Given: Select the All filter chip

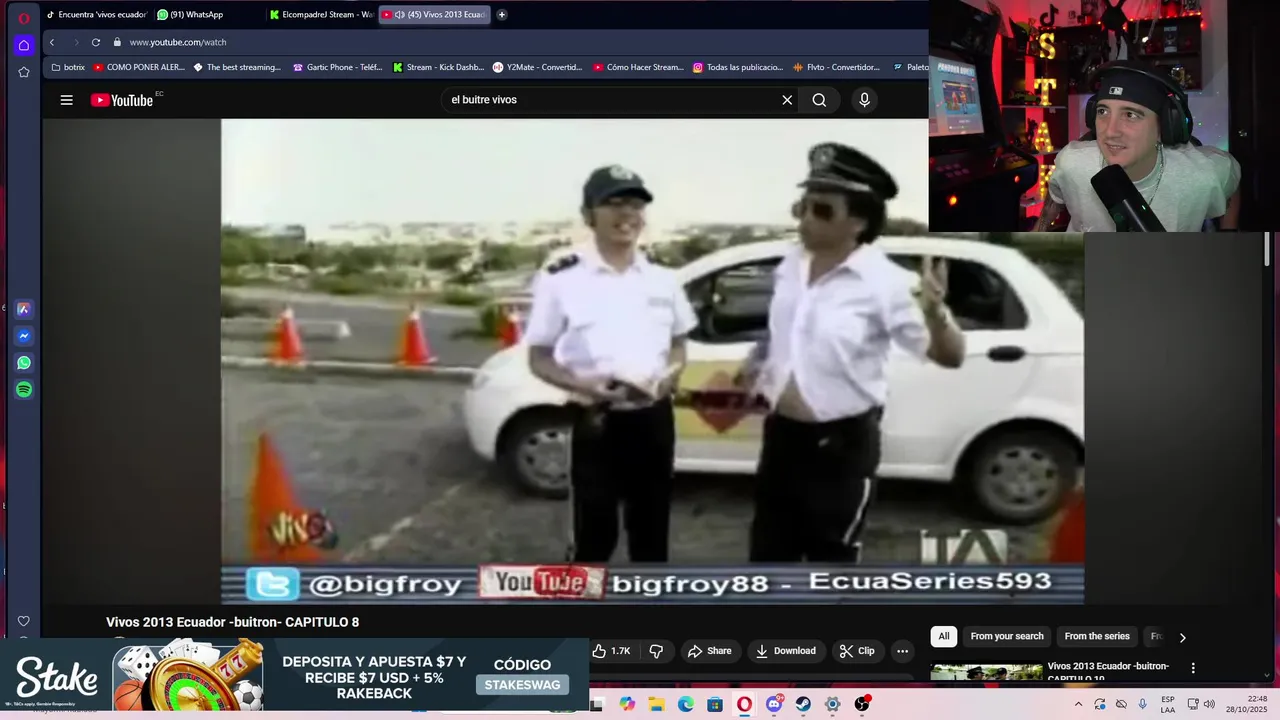Looking at the screenshot, I should pos(943,636).
